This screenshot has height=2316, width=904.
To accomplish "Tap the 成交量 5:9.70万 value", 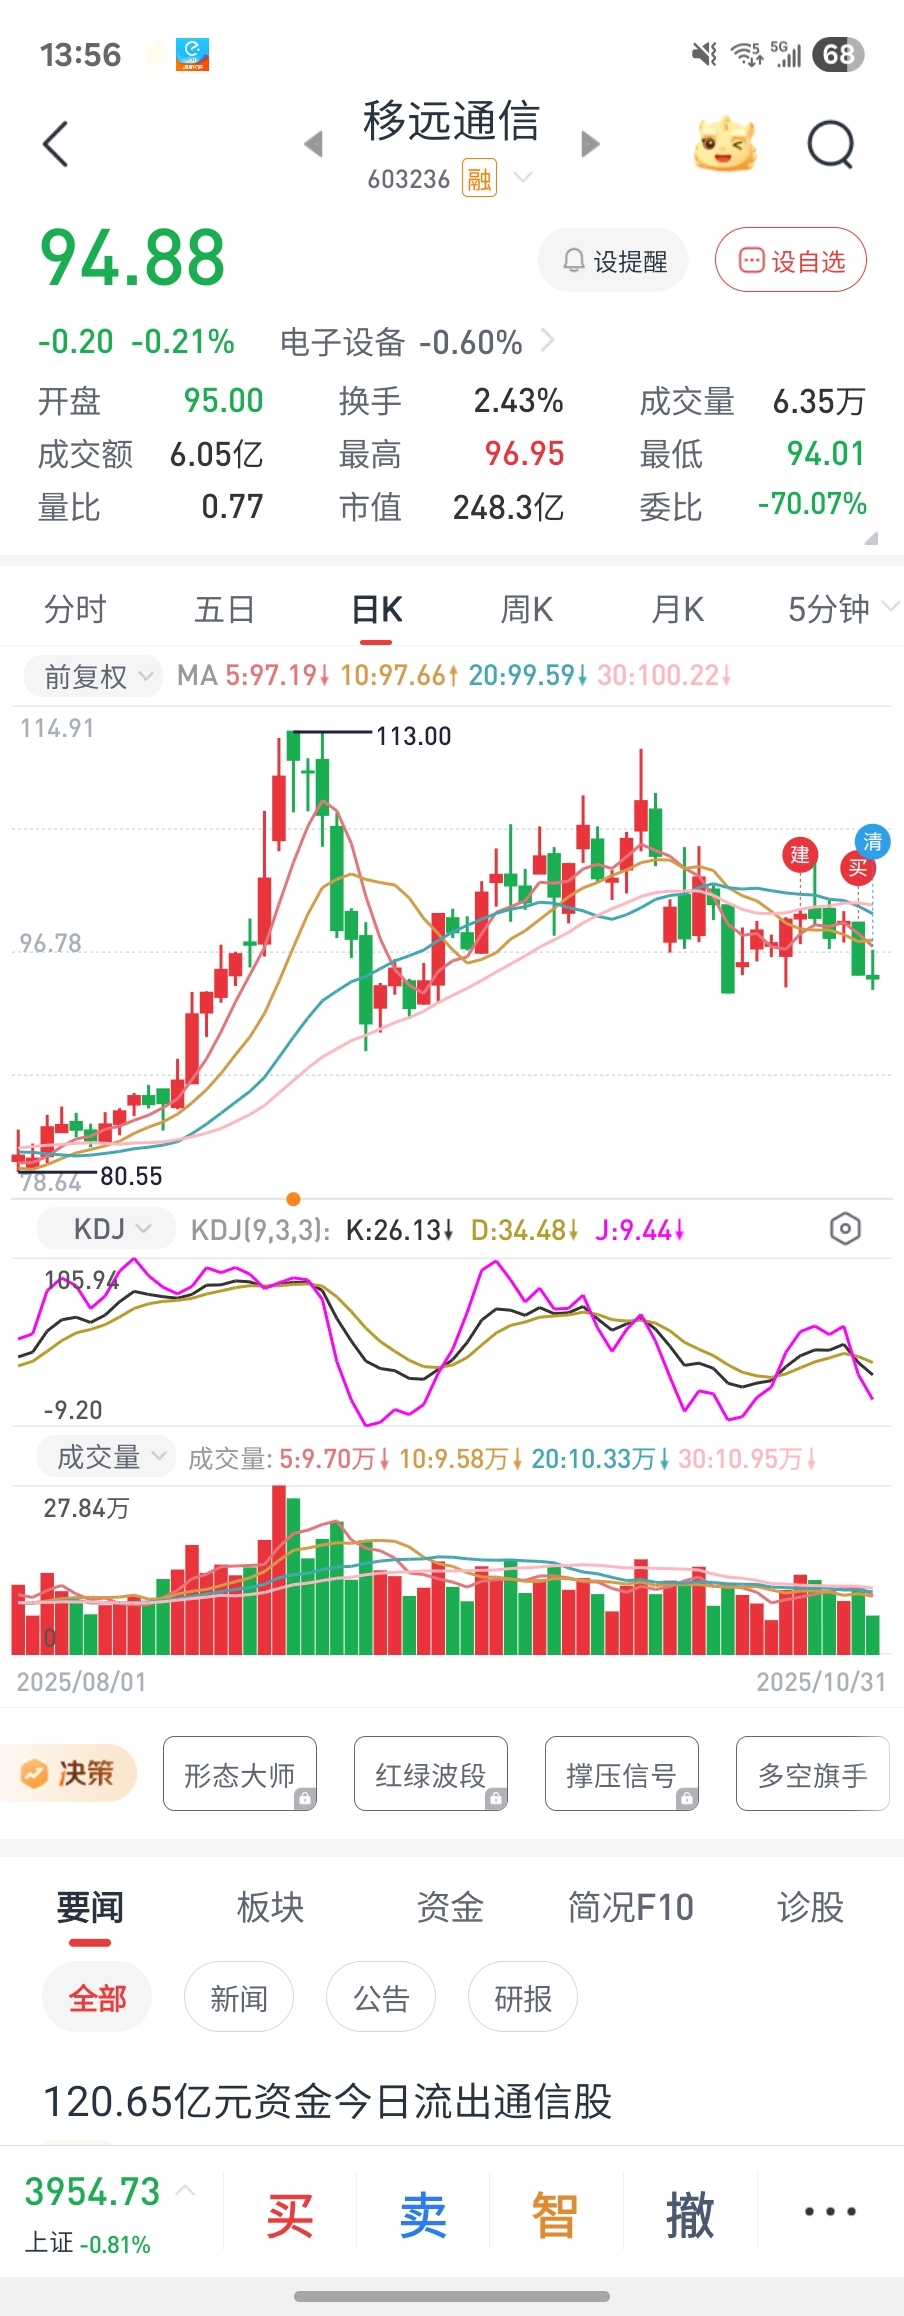I will 334,1459.
